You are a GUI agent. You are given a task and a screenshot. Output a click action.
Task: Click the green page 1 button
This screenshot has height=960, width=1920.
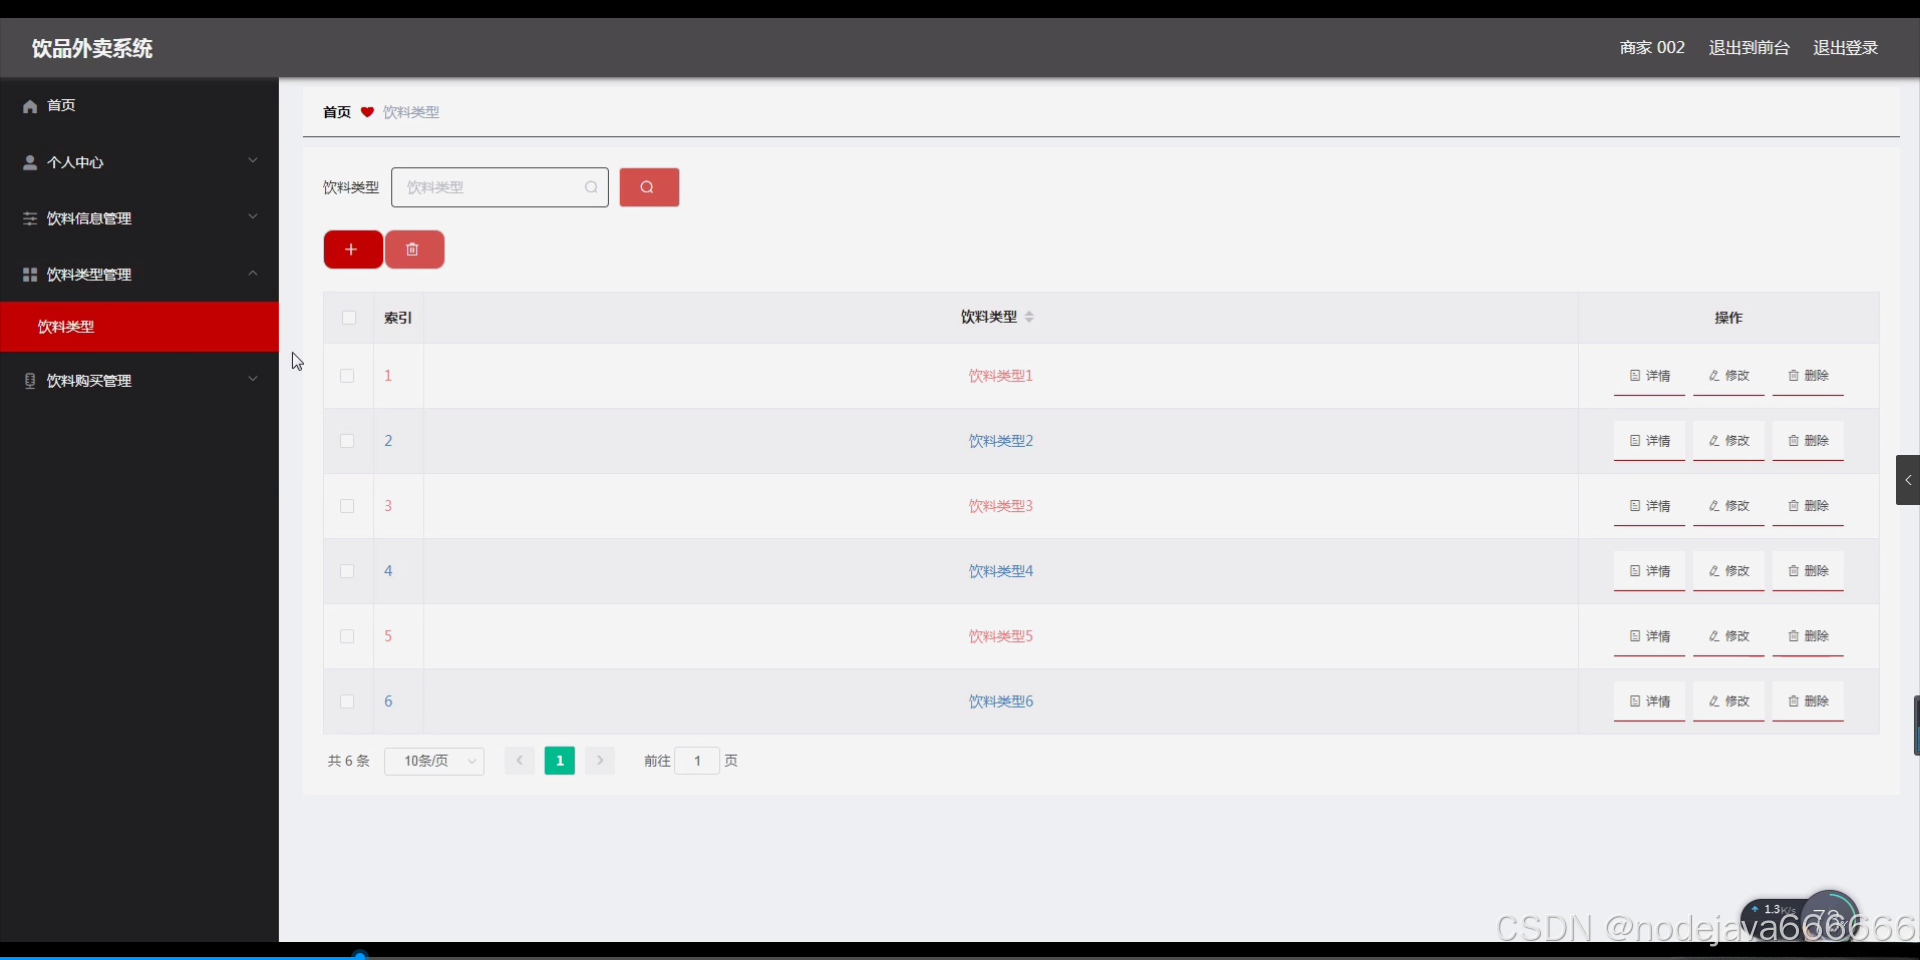coord(559,761)
